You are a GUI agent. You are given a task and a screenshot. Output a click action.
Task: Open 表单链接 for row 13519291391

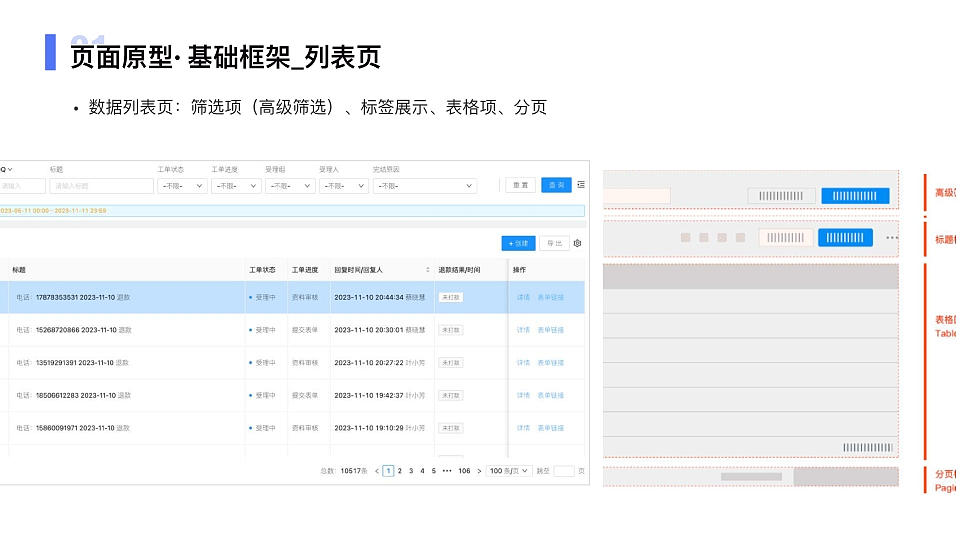(x=551, y=363)
